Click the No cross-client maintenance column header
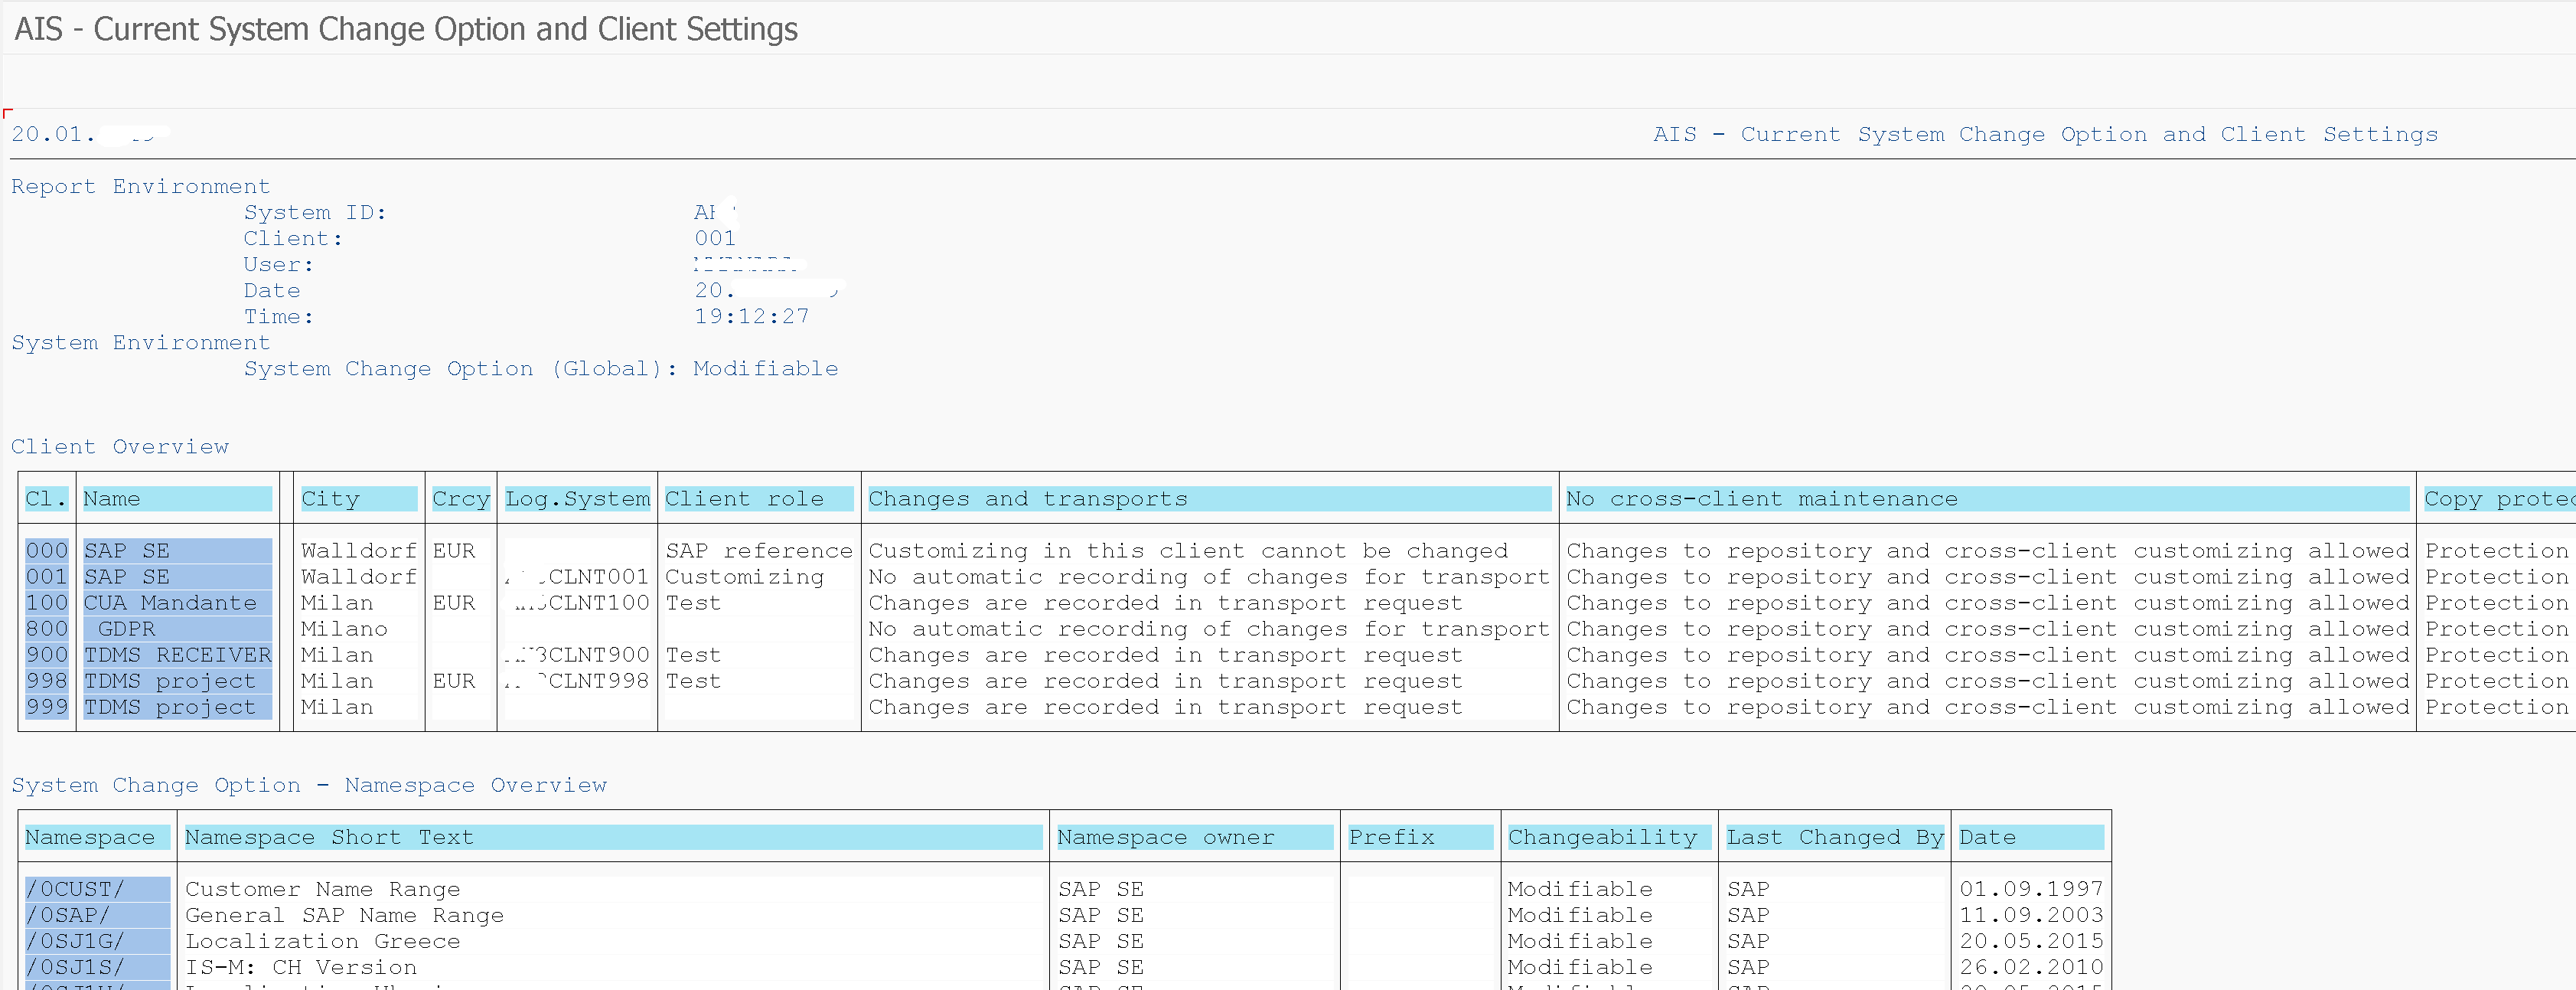 [1988, 499]
